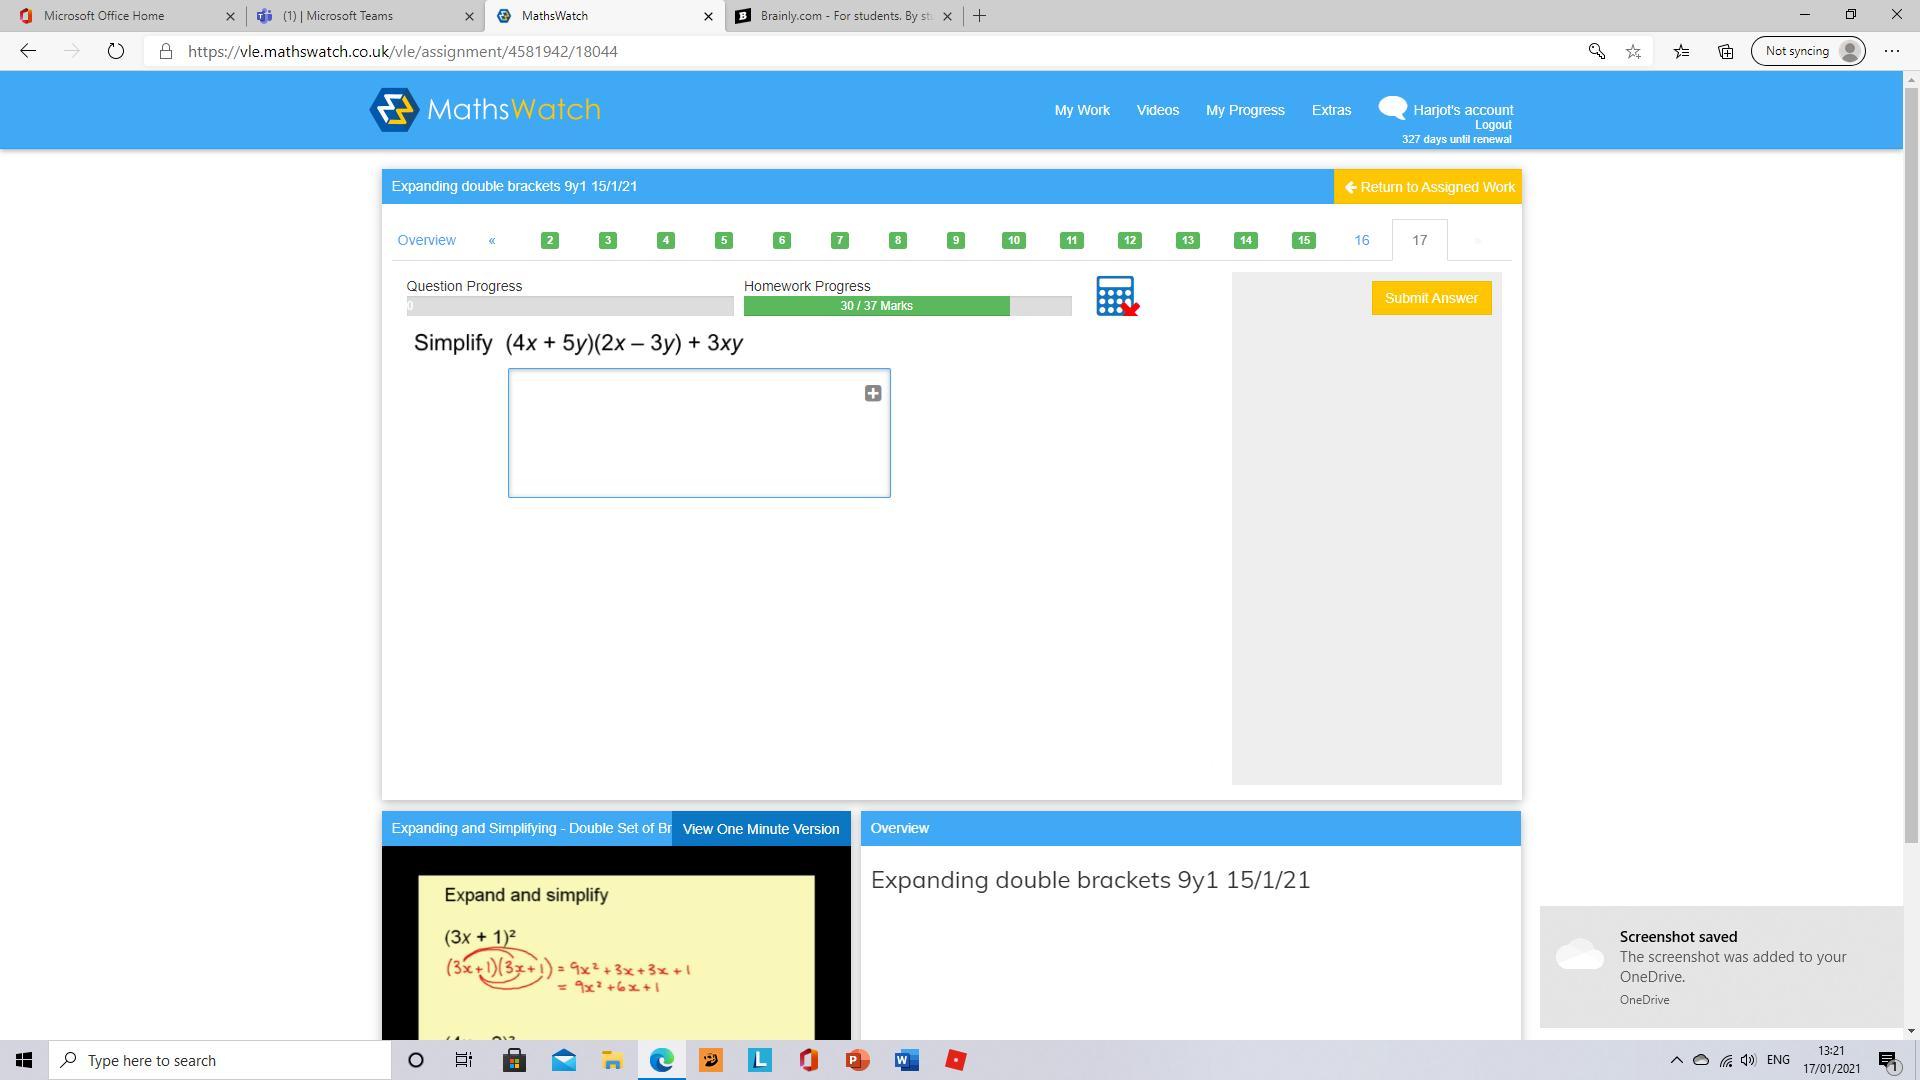Return to Assigned Work
This screenshot has width=1920, height=1080.
(x=1428, y=187)
